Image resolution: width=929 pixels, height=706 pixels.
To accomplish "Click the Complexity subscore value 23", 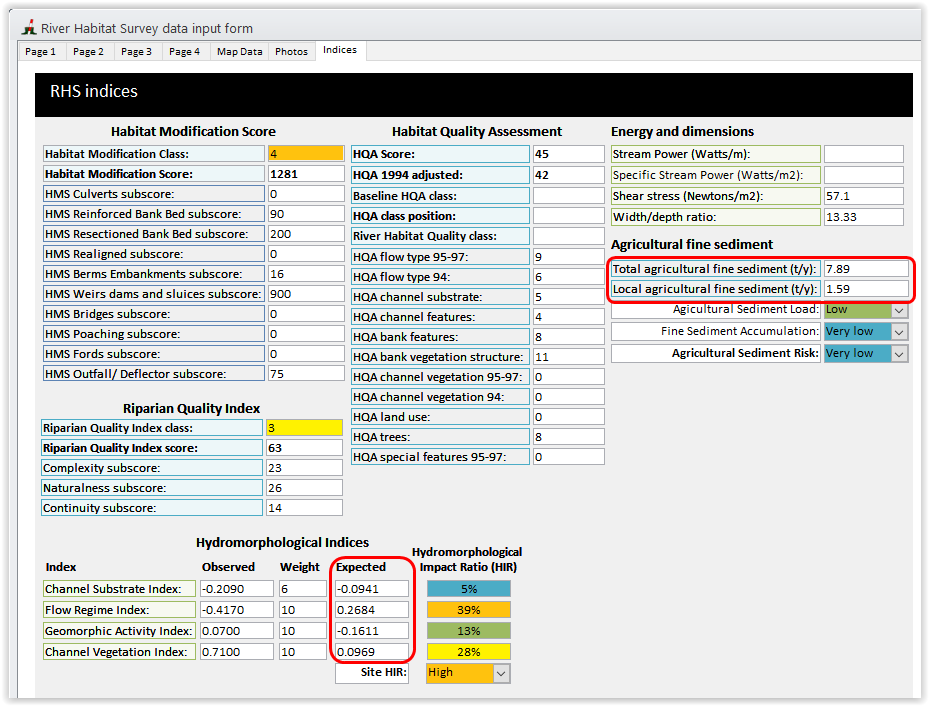I will coord(305,468).
